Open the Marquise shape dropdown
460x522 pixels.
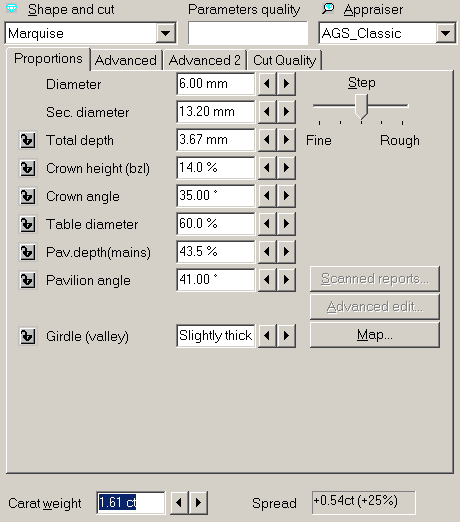166,33
